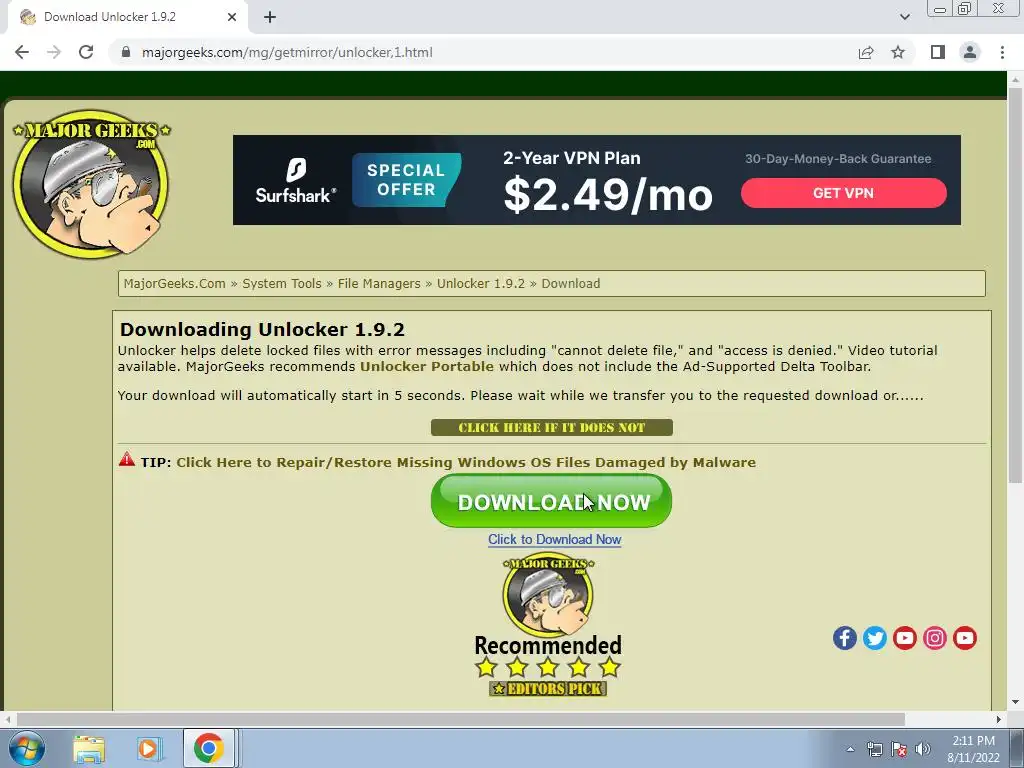
Task: Click the Major Geeks logo at top left
Action: [91, 184]
